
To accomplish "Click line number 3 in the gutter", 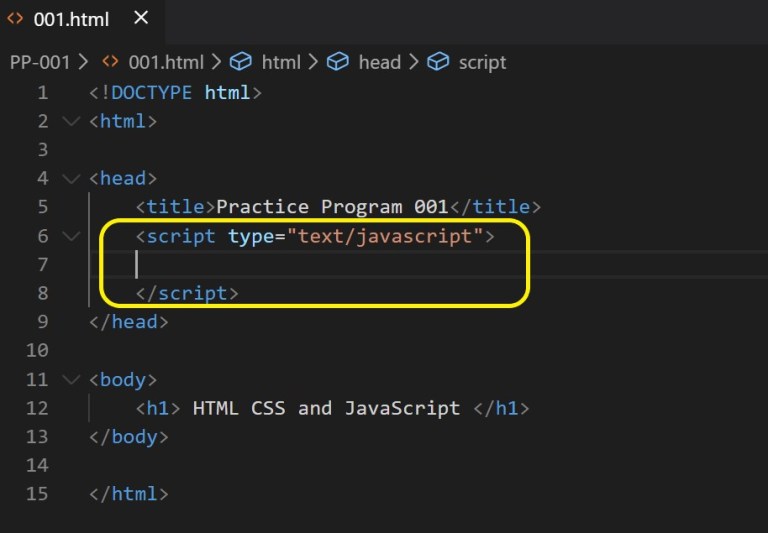I will [43, 149].
